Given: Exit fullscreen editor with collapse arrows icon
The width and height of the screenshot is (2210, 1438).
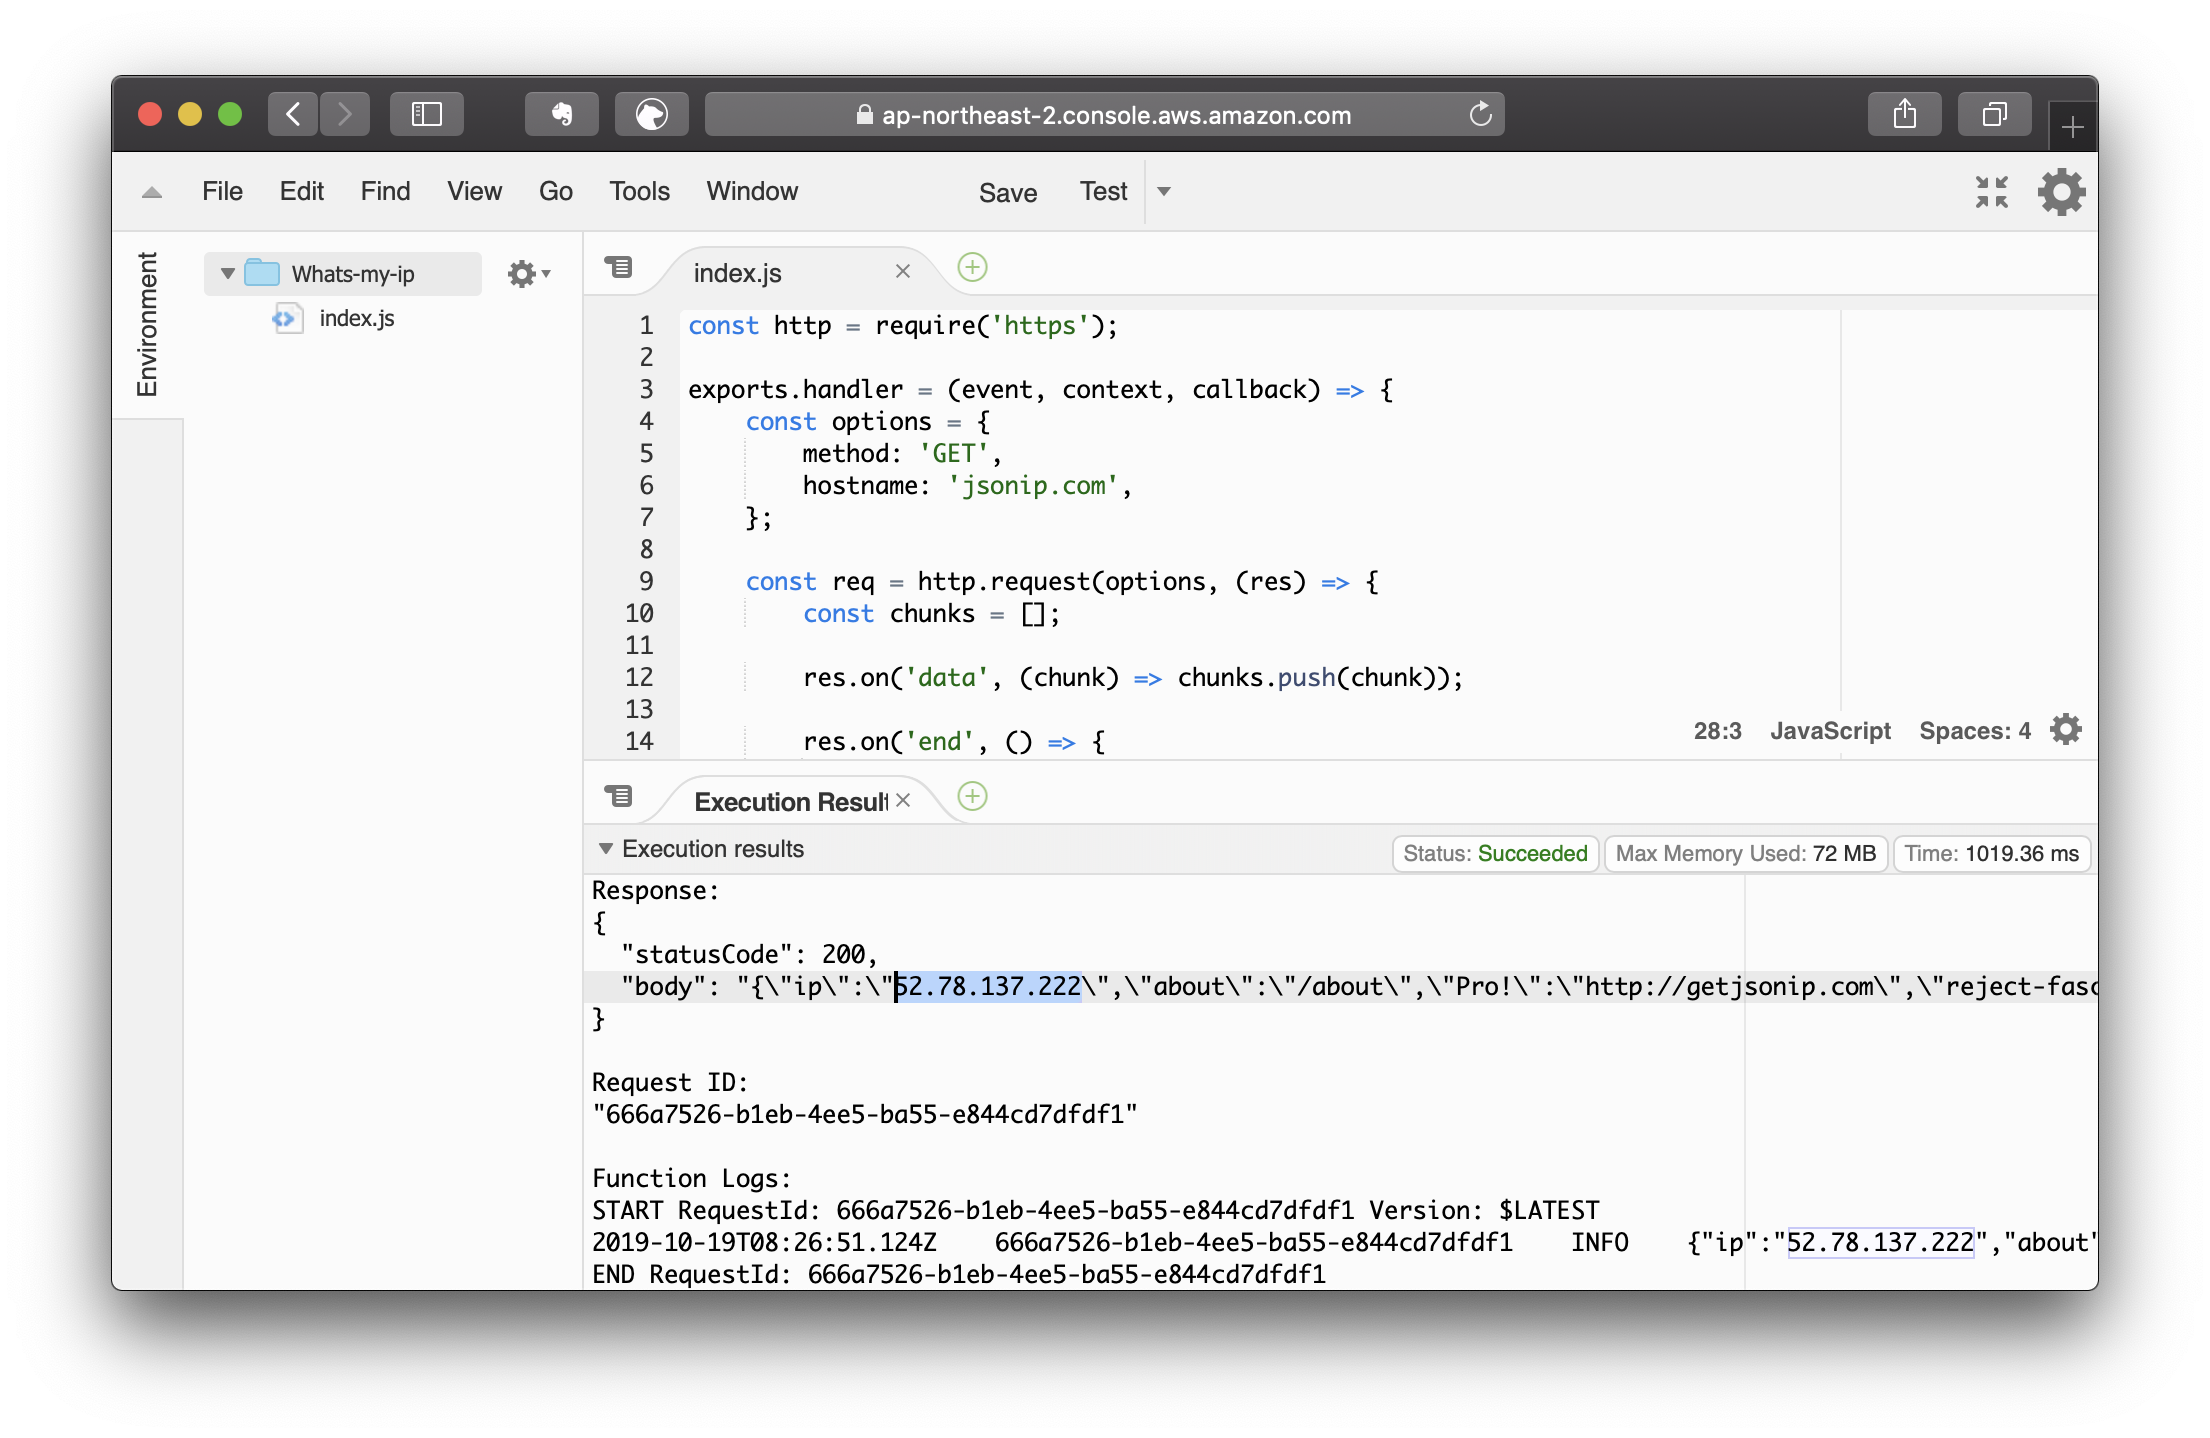Looking at the screenshot, I should pos(1991,192).
